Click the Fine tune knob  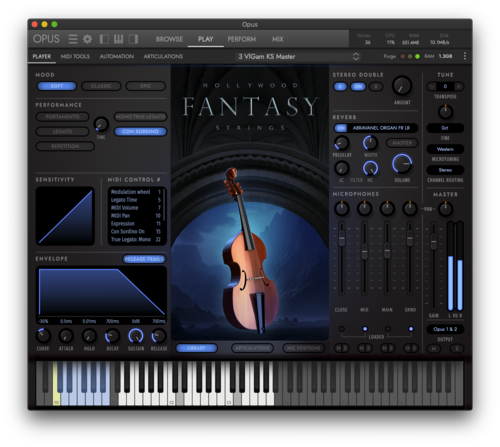click(x=445, y=112)
